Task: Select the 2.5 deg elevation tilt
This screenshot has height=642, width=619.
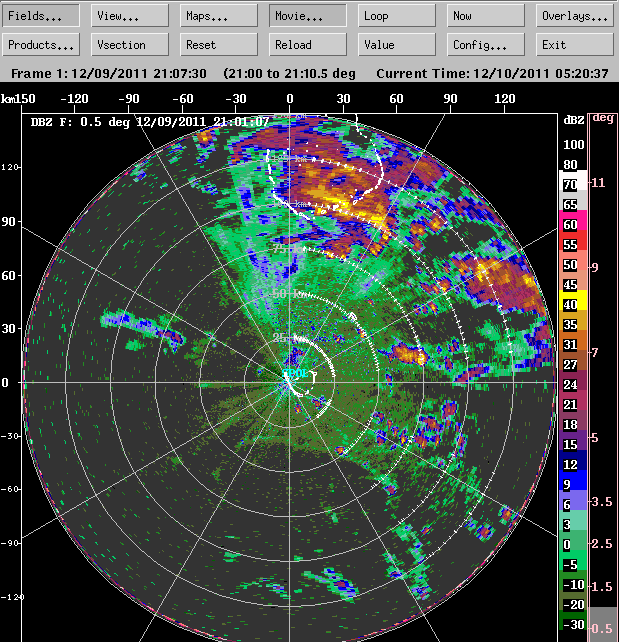Action: [x=602, y=544]
